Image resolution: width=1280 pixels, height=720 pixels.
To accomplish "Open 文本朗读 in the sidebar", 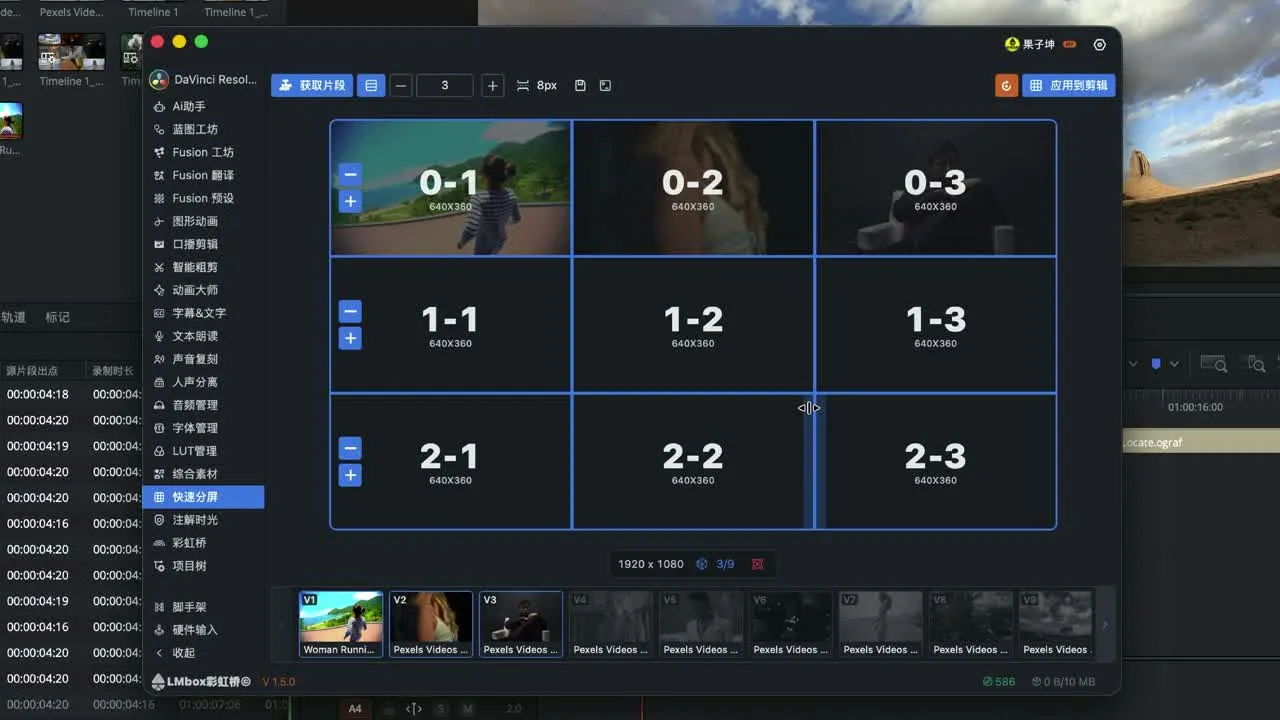I will 204,336.
